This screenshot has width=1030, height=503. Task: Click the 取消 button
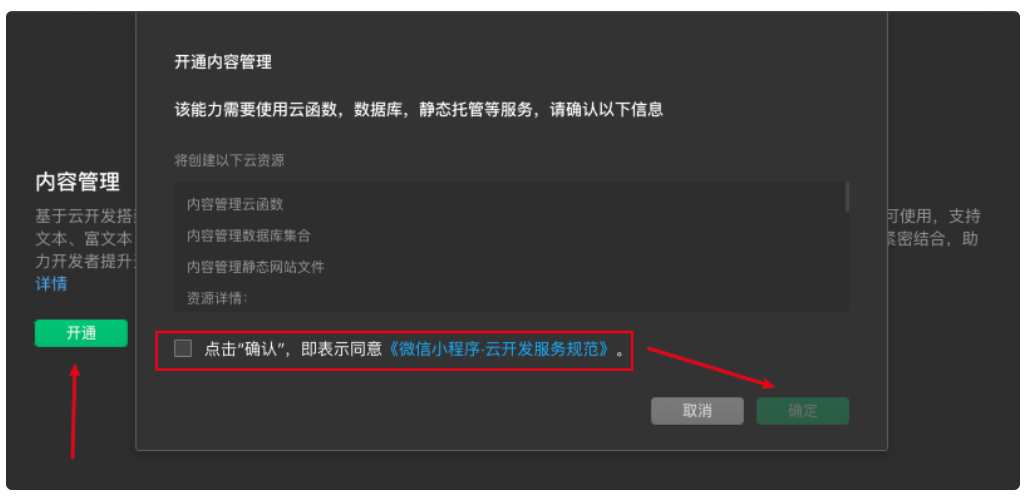pyautogui.click(x=697, y=411)
